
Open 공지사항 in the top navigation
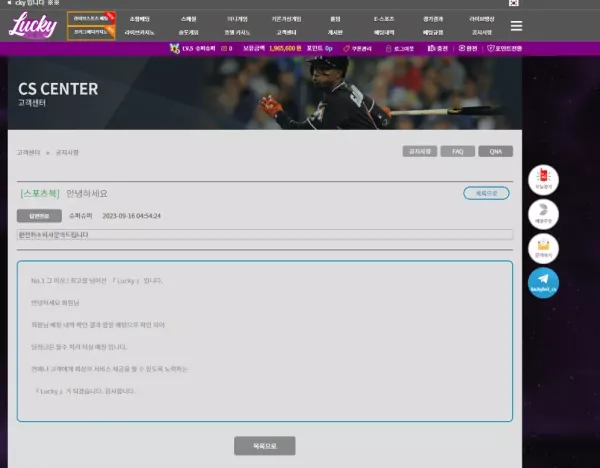click(482, 33)
